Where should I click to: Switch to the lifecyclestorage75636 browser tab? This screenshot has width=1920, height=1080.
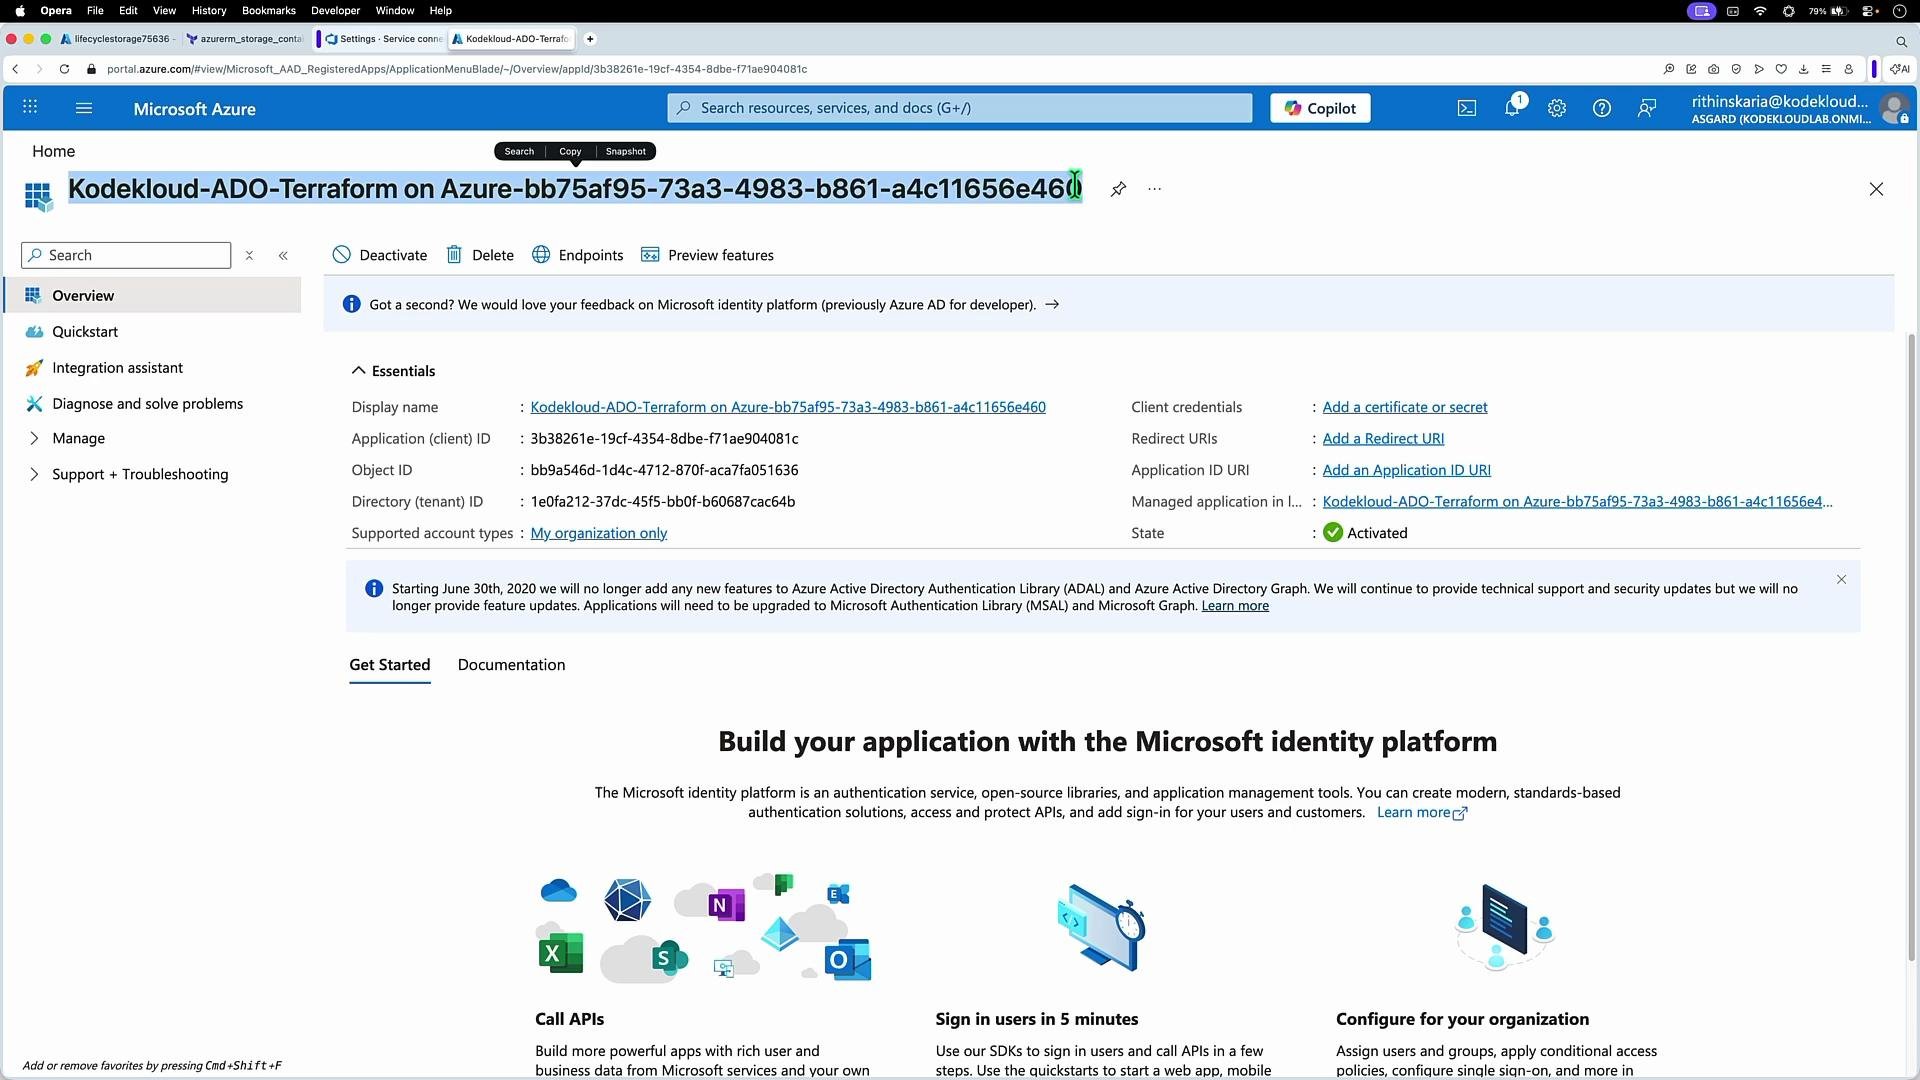tap(118, 39)
